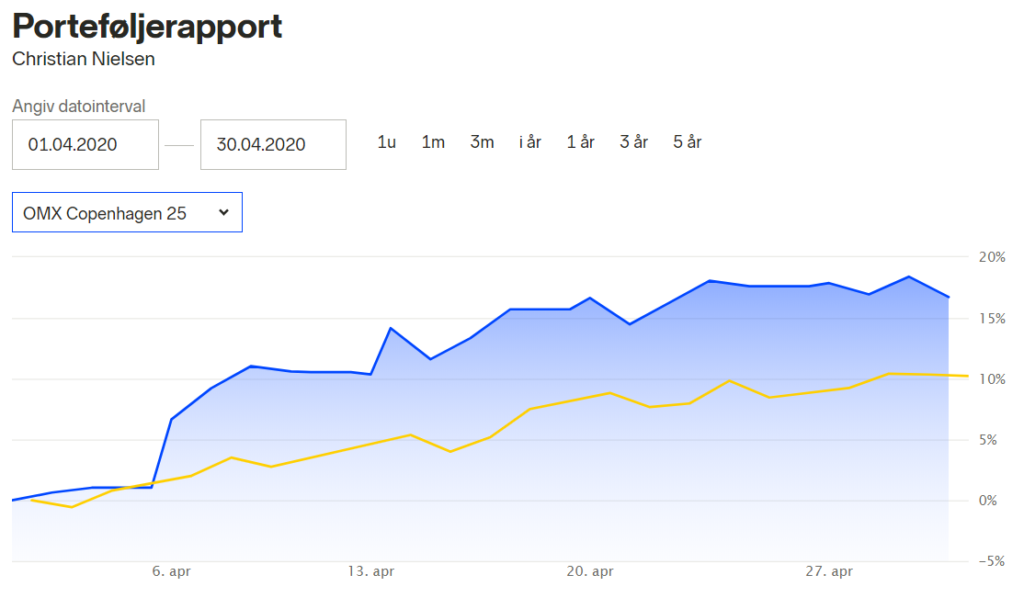Select the 1m time range
This screenshot has width=1024, height=609.
click(x=433, y=142)
